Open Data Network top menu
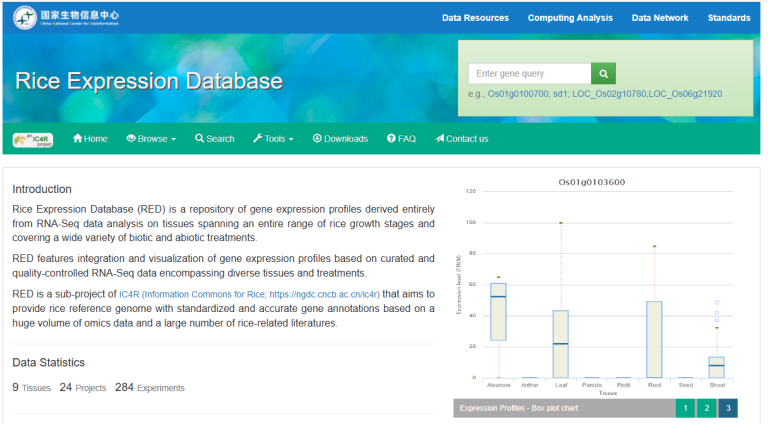This screenshot has width=768, height=424. pyautogui.click(x=660, y=18)
